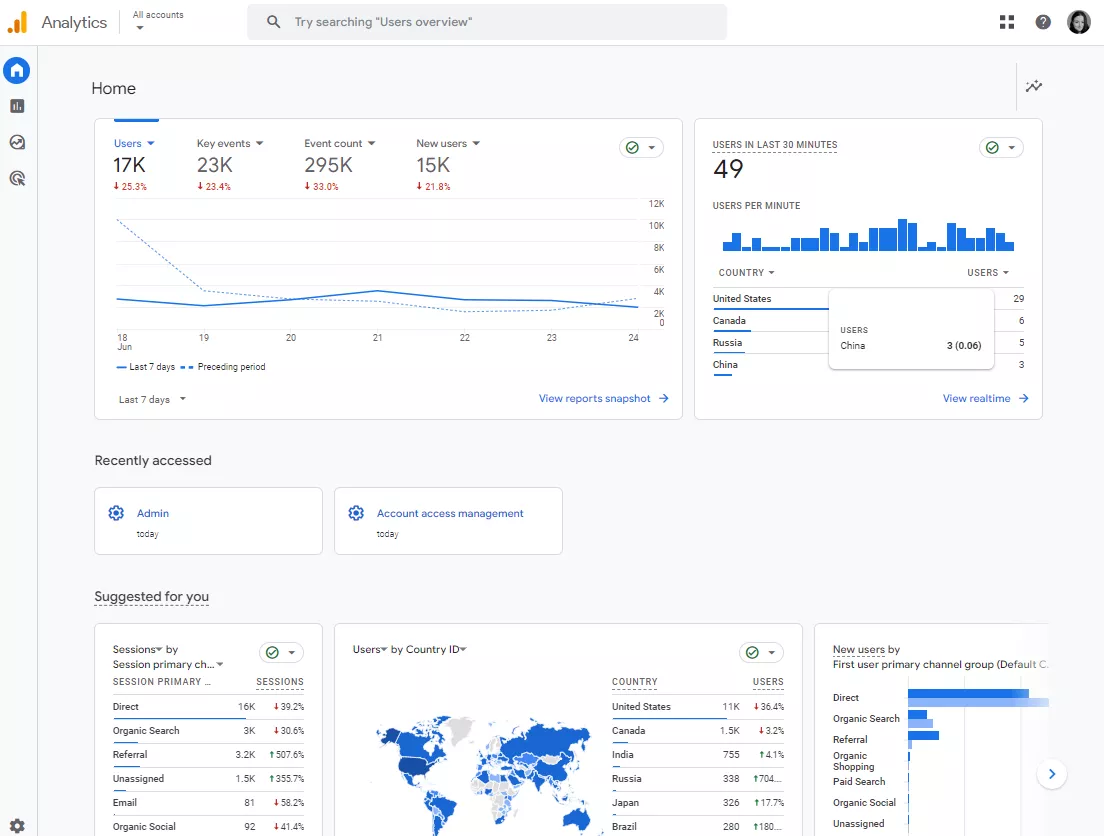The width and height of the screenshot is (1104, 836).
Task: Open Admin settings gear at bottom left
Action: point(18,826)
